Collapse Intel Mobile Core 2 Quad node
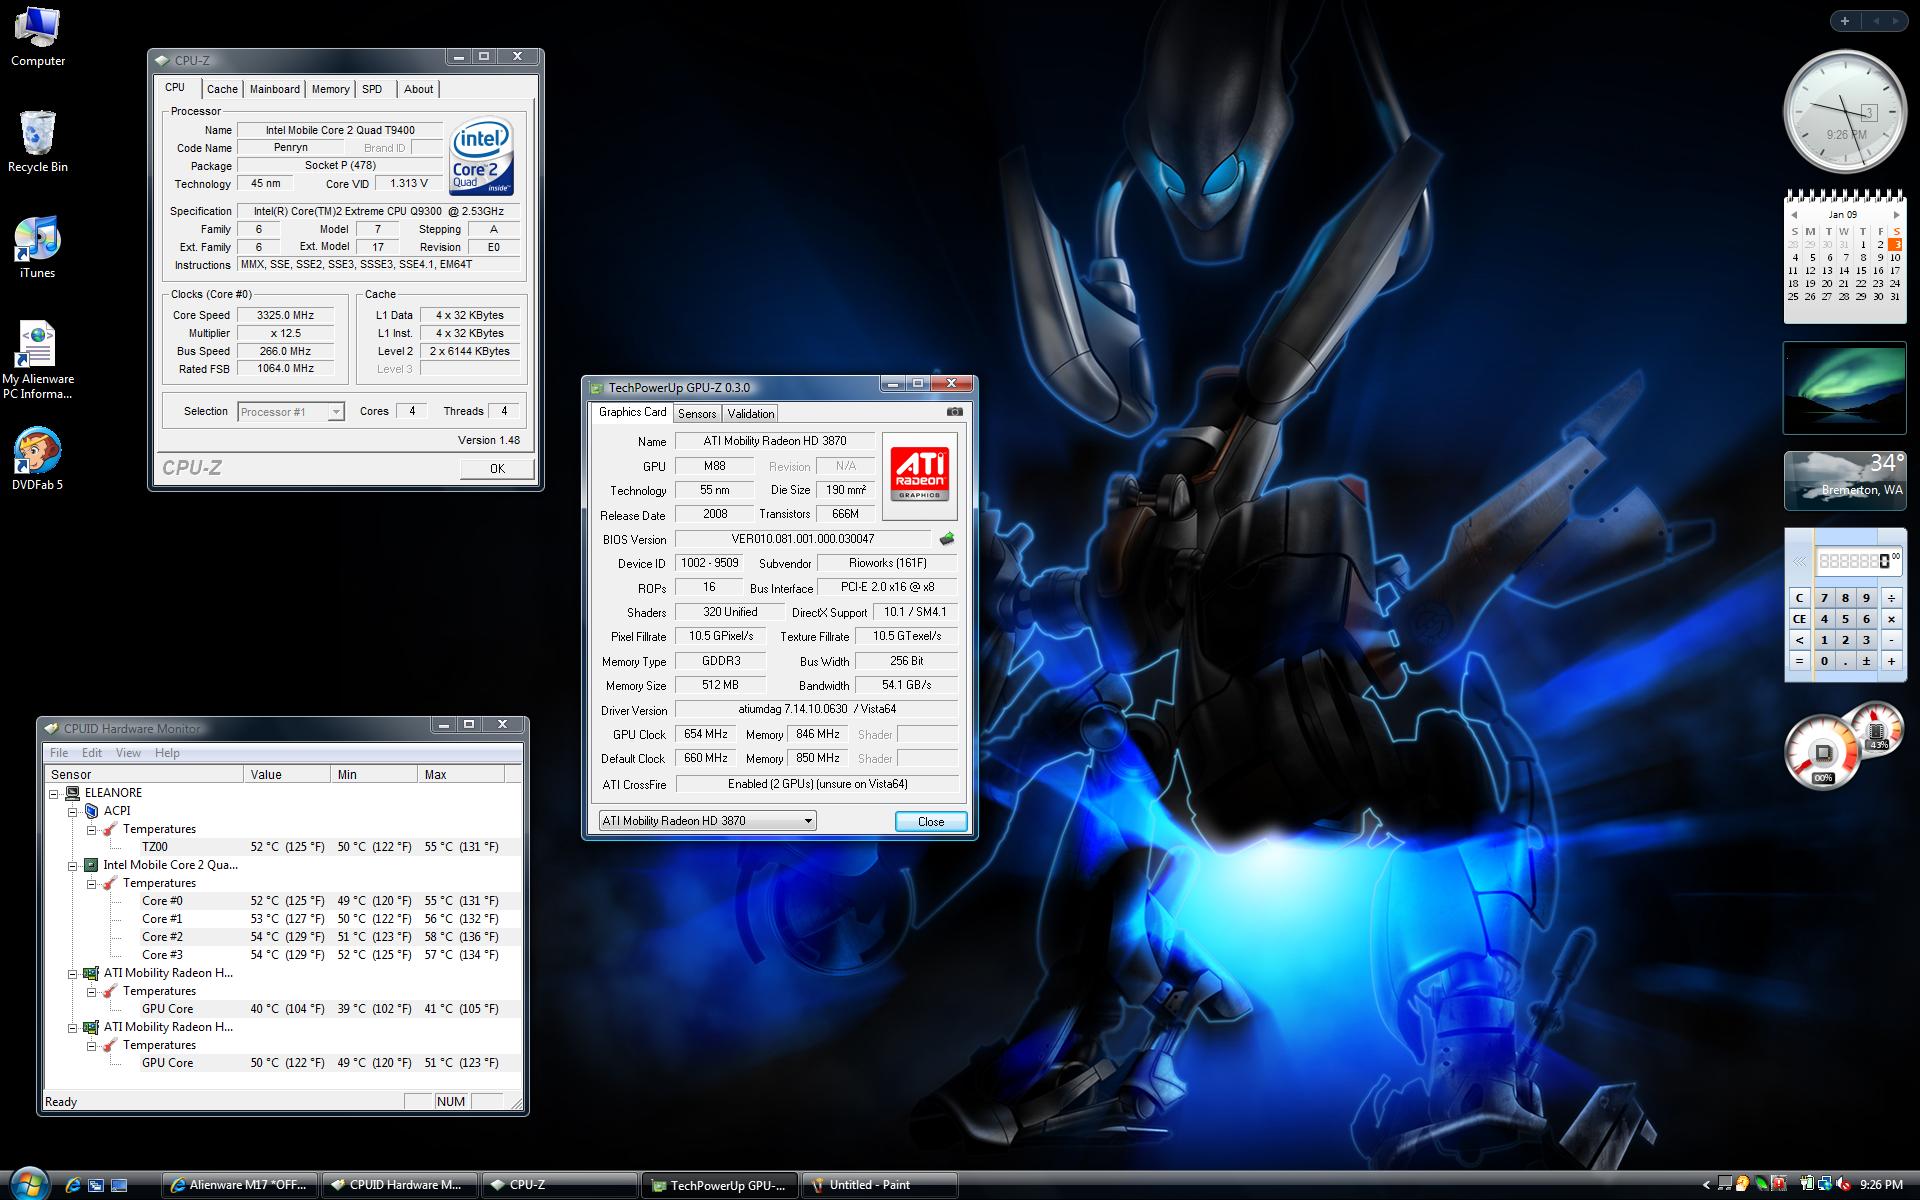The width and height of the screenshot is (1920, 1200). coord(72,865)
